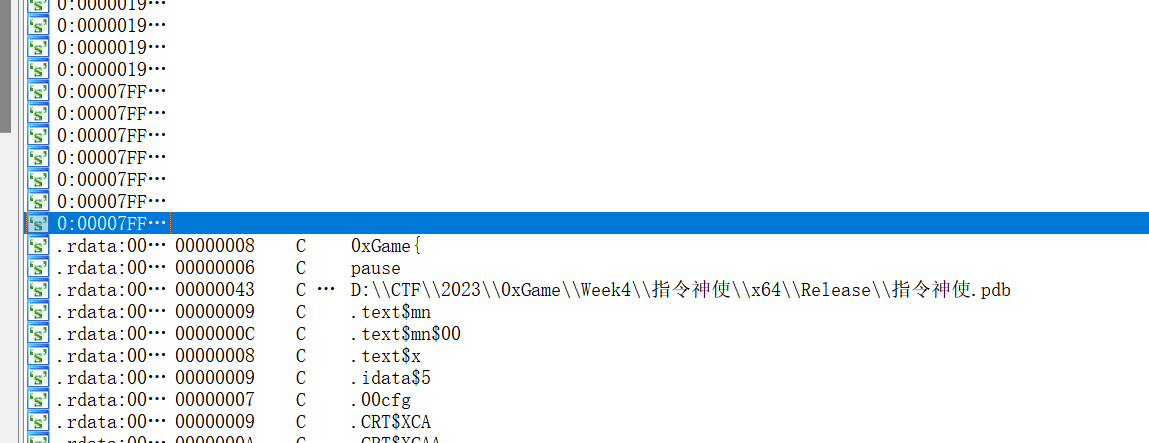This screenshot has height=443, width=1149.
Task: Click the string icon next to .00cfg
Action: click(38, 400)
